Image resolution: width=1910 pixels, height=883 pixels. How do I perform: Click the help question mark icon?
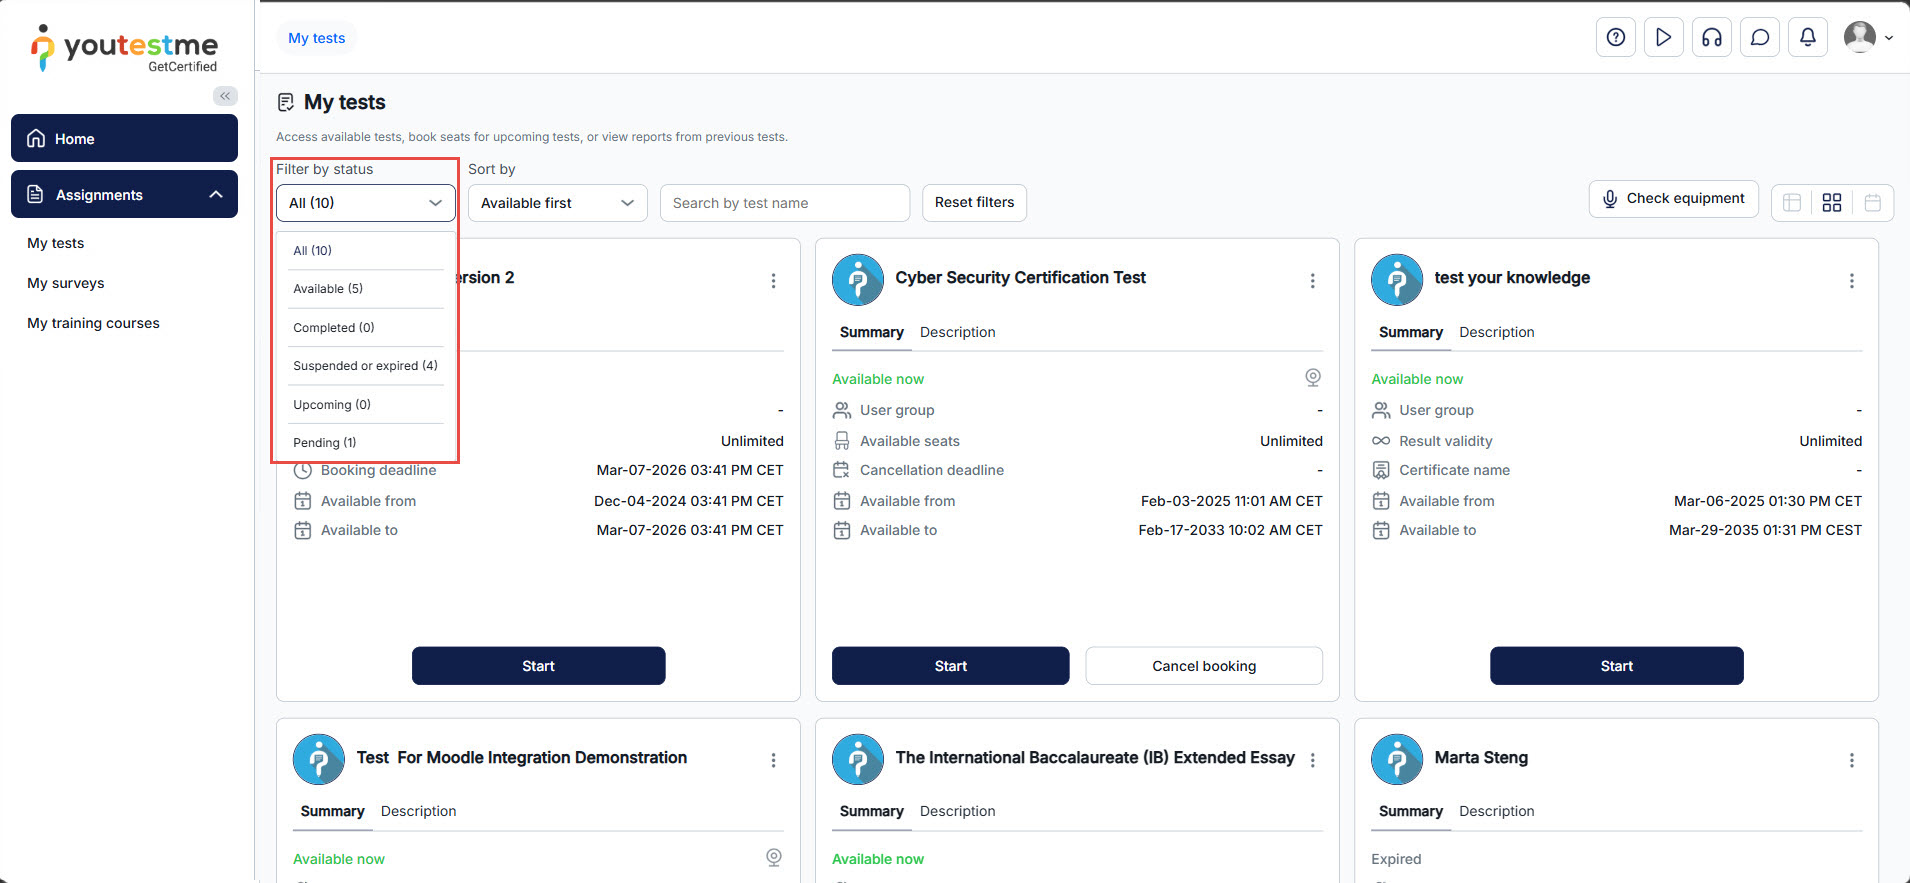point(1615,38)
